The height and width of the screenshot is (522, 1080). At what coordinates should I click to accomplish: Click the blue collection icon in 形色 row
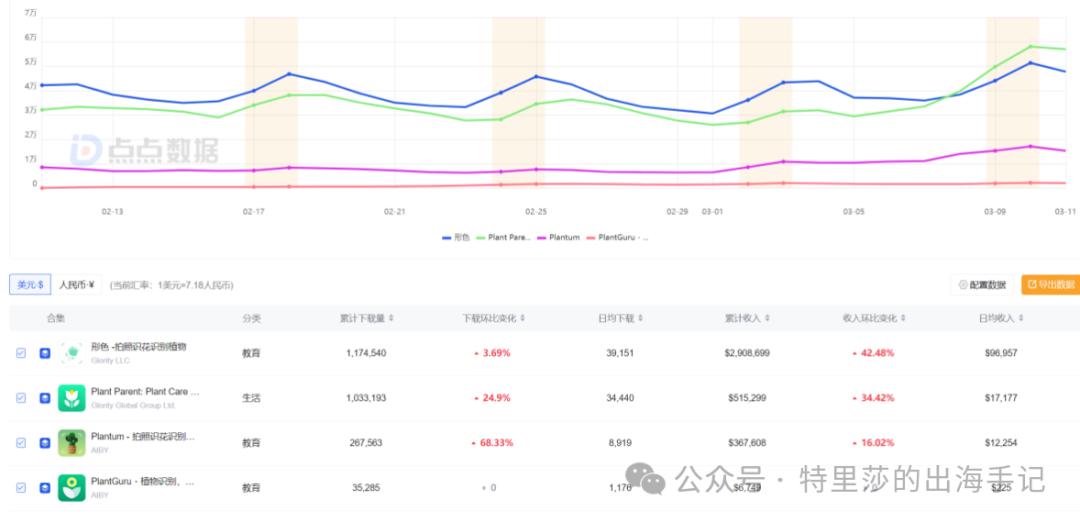point(45,353)
